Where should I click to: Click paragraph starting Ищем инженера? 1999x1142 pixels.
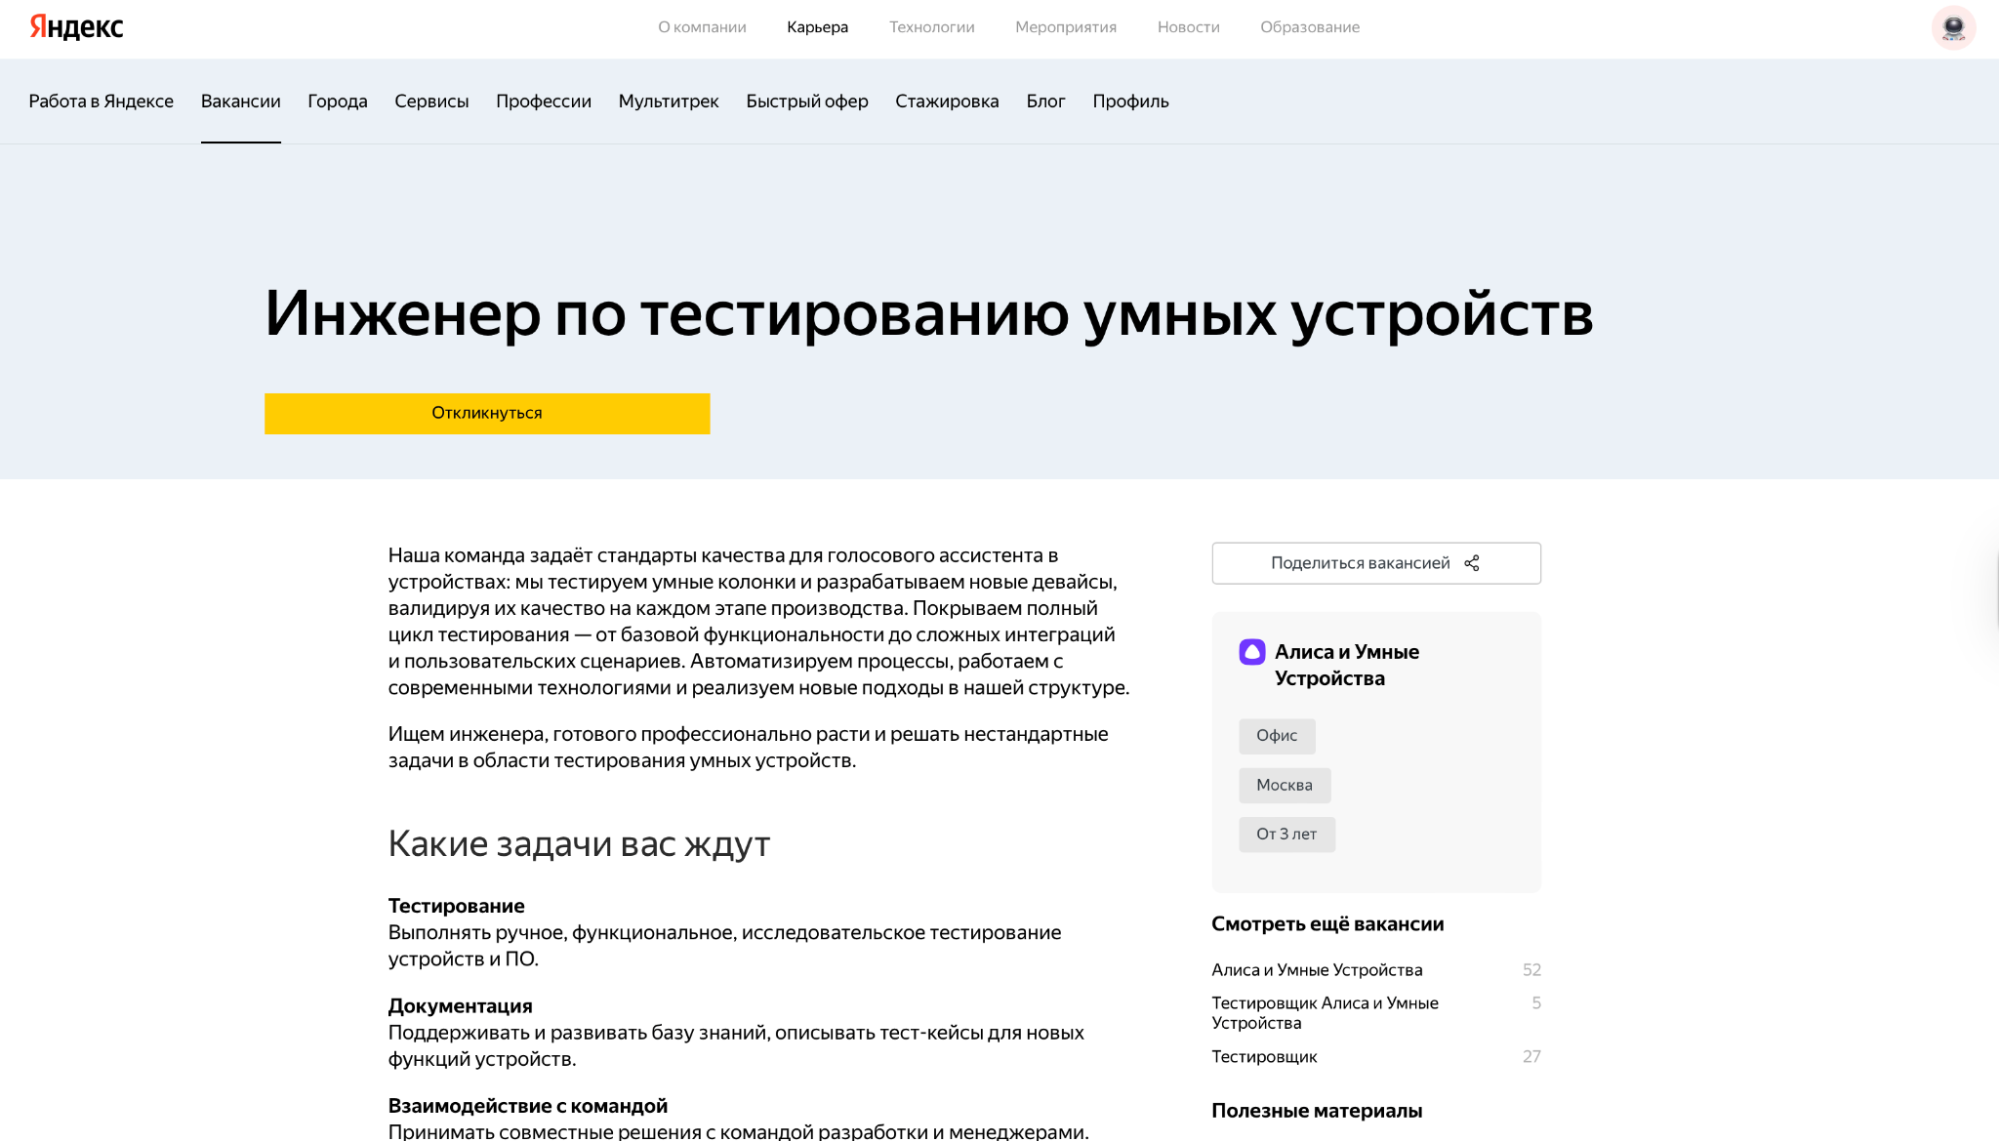point(748,747)
